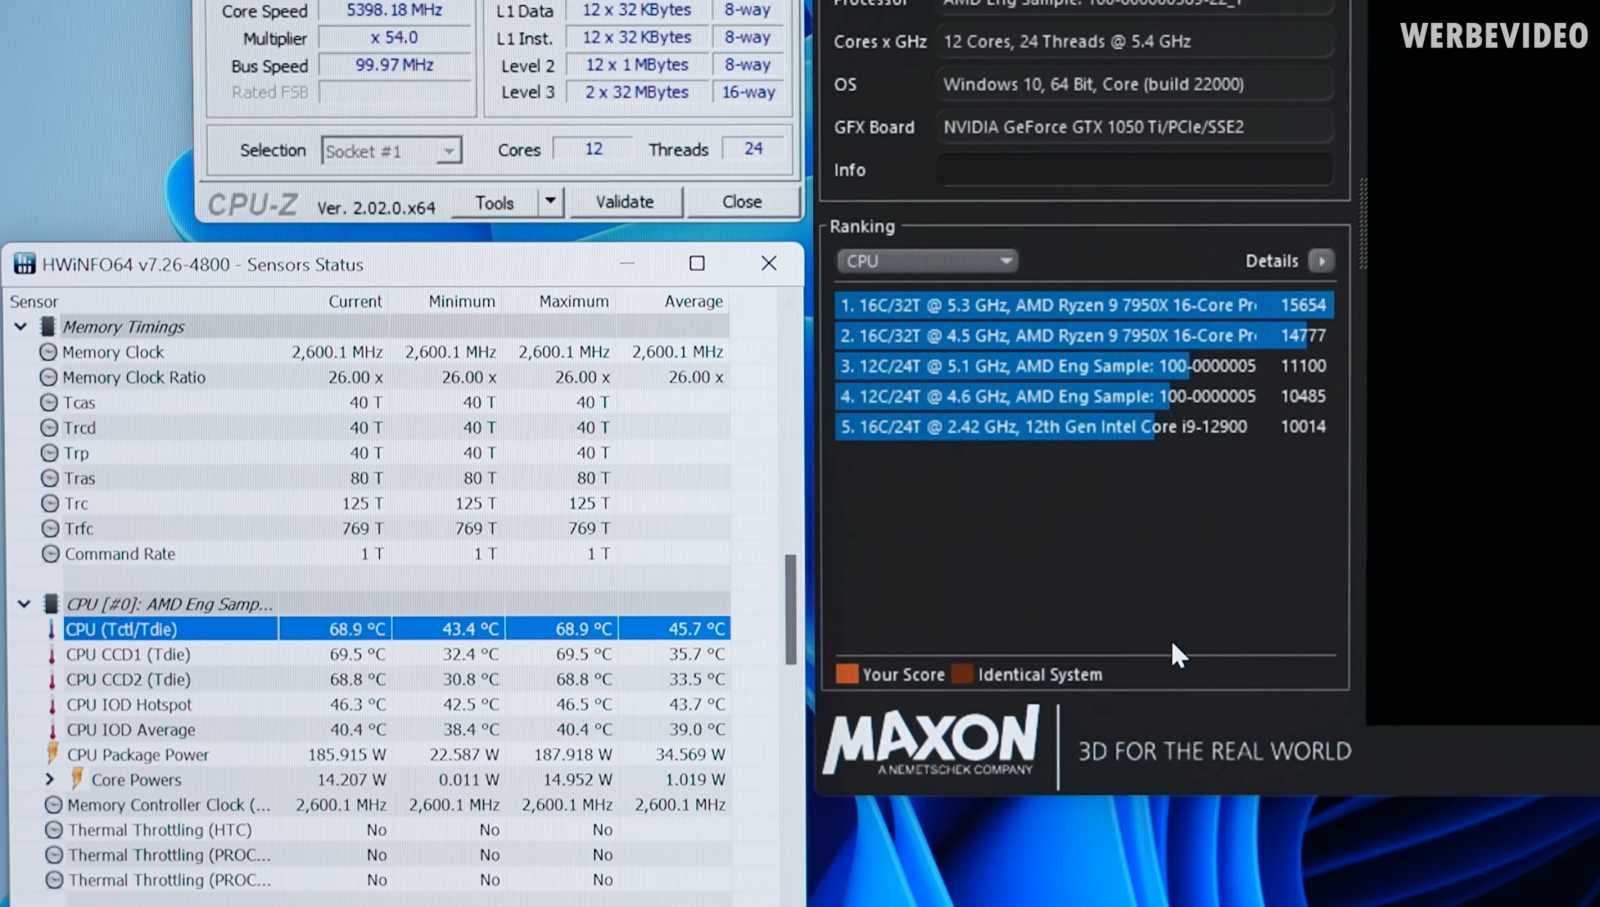
Task: Click the CPU CCD1 (Tdie) thermometer icon
Action: pyautogui.click(x=52, y=654)
